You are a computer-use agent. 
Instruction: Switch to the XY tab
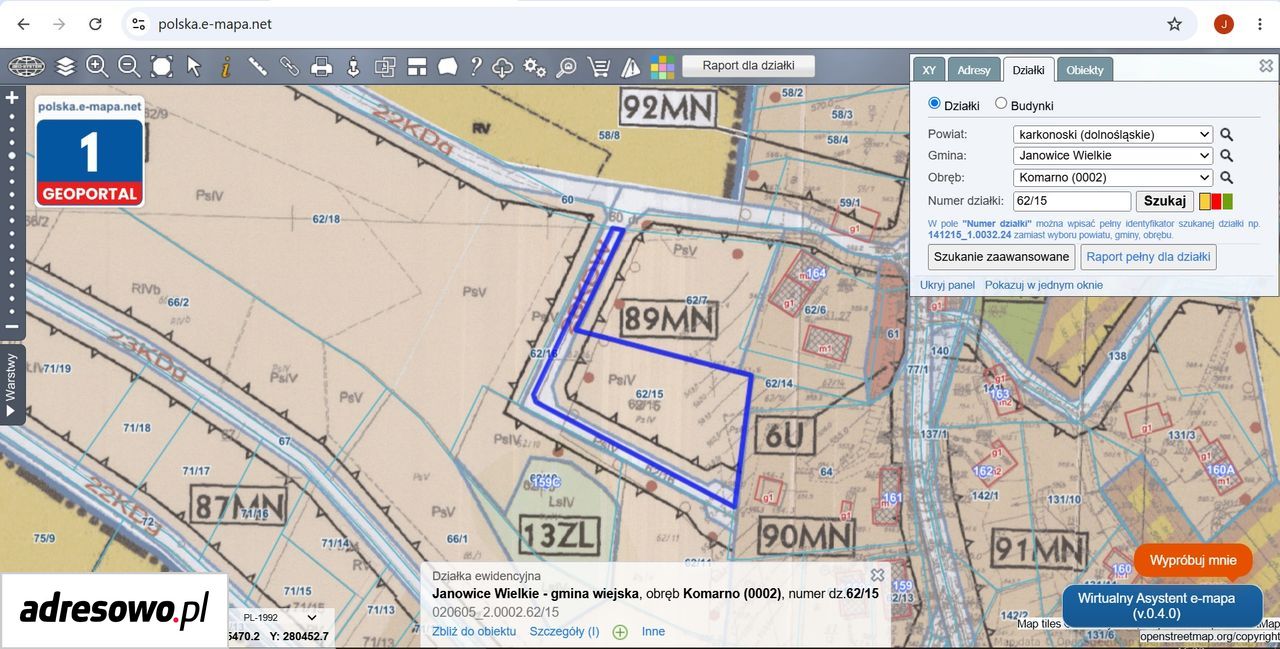pos(929,69)
